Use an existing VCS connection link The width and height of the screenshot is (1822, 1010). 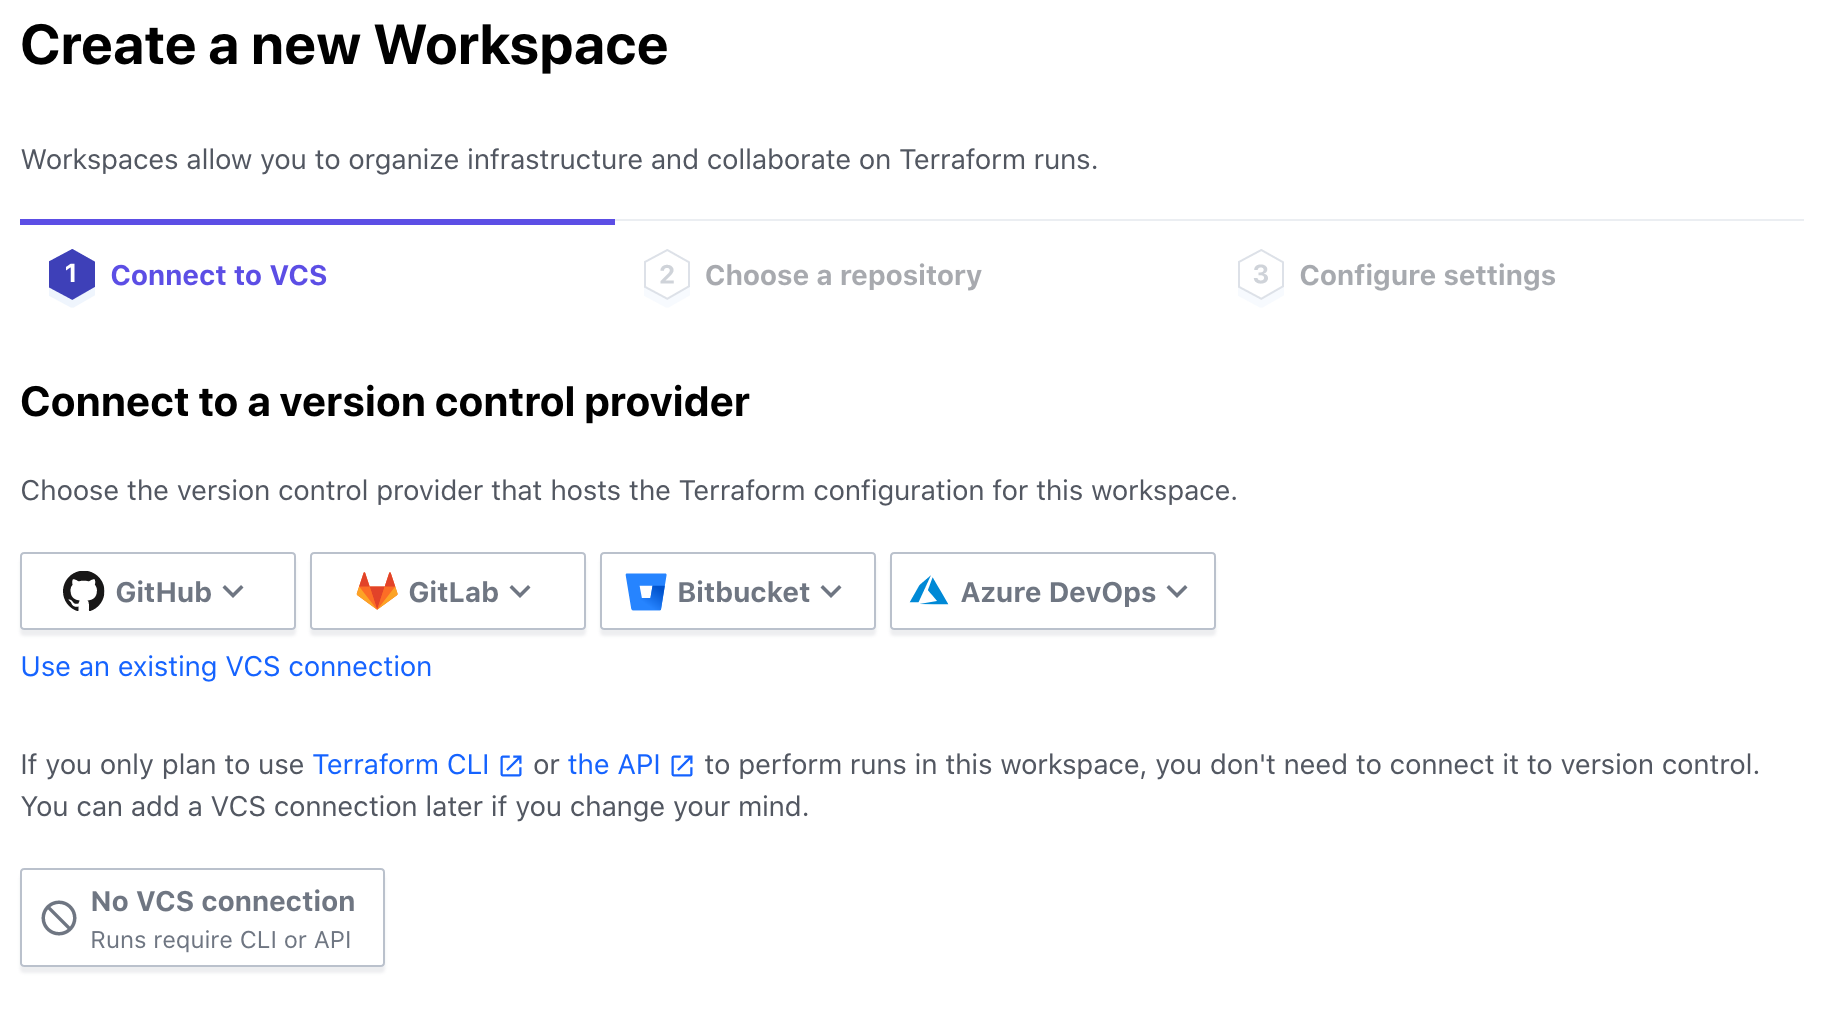(x=226, y=667)
